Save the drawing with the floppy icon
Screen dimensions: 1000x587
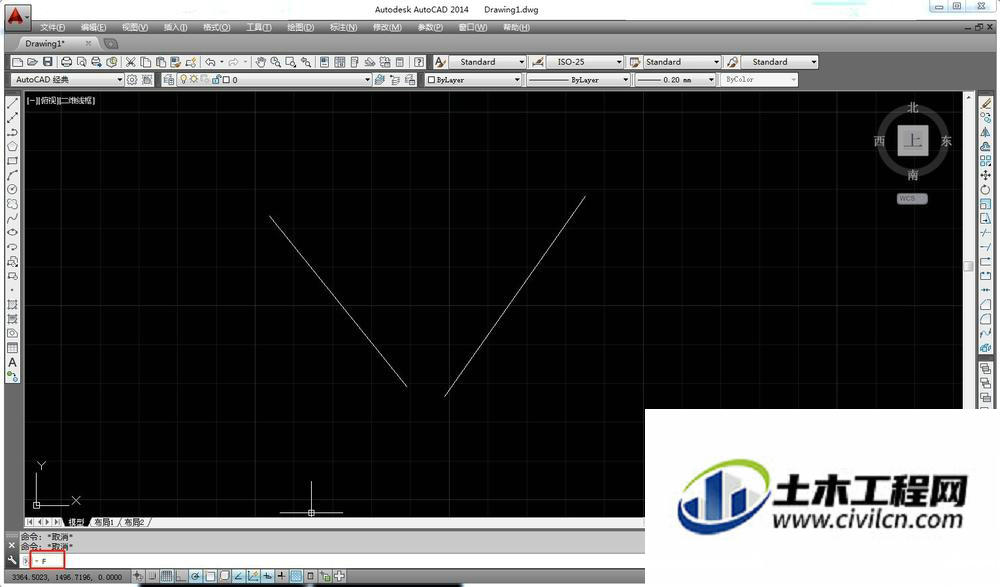coord(47,62)
